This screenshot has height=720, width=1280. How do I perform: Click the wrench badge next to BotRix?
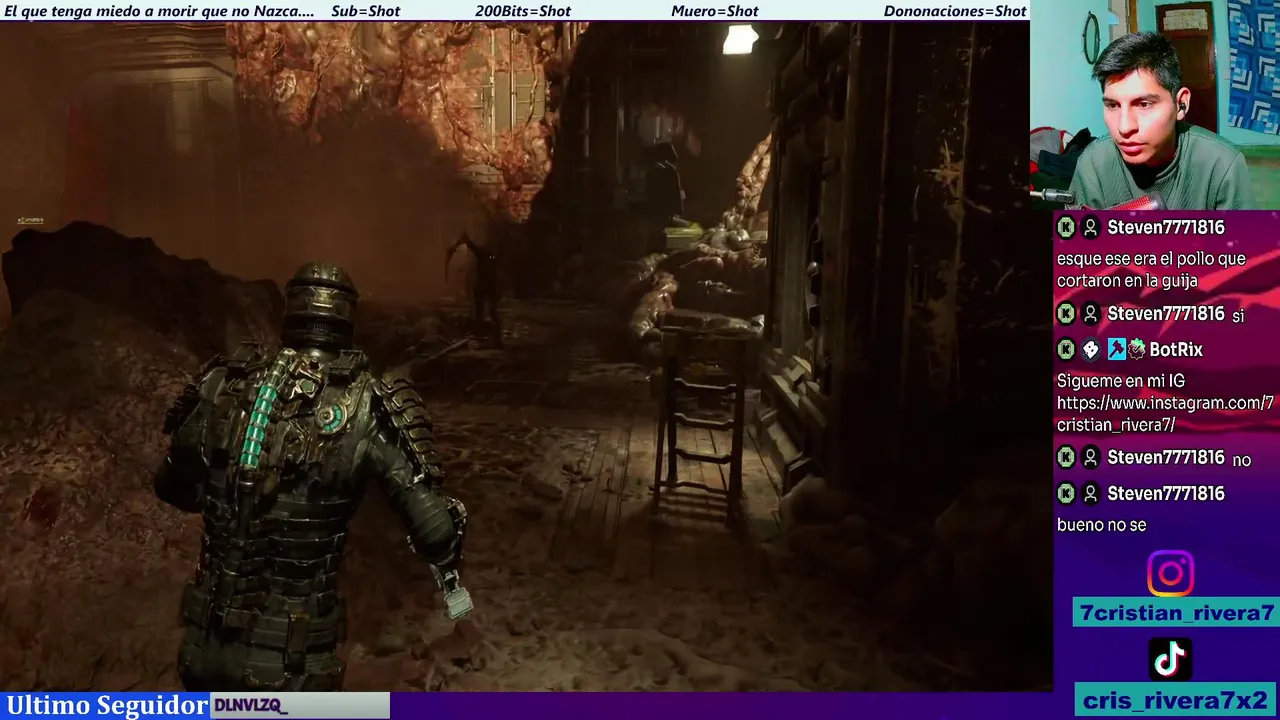1116,350
